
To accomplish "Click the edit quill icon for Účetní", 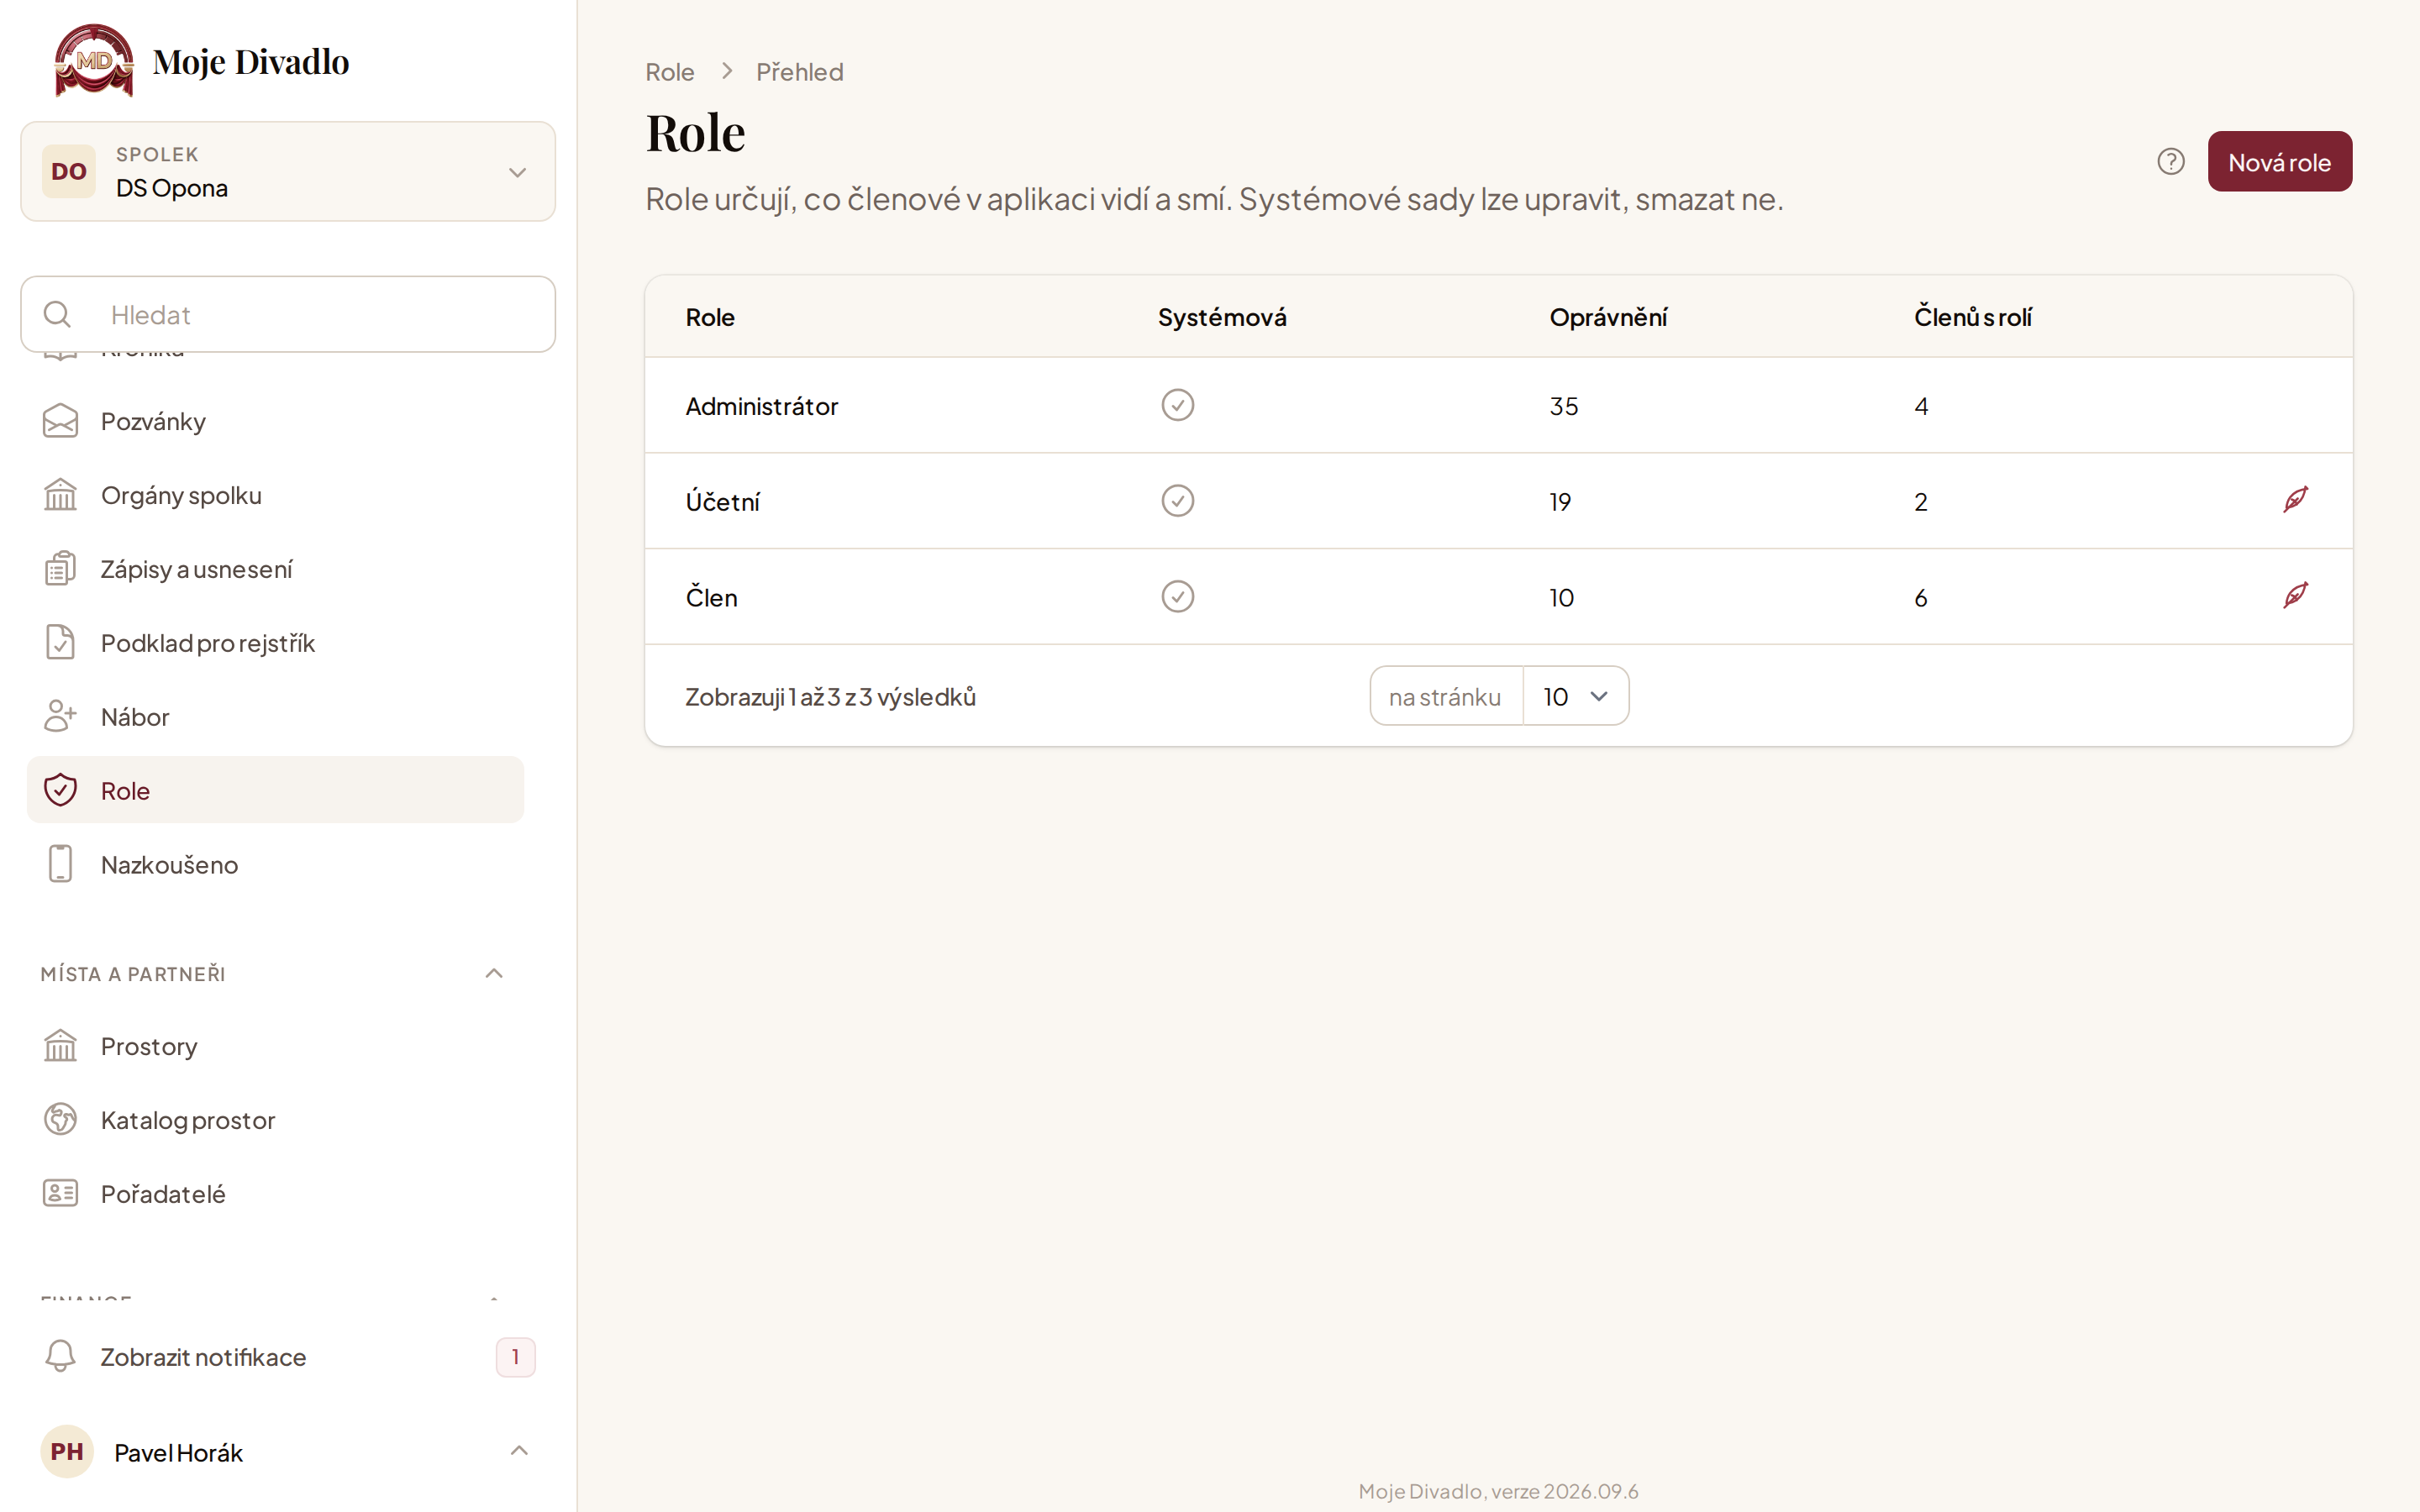I will 2296,499.
